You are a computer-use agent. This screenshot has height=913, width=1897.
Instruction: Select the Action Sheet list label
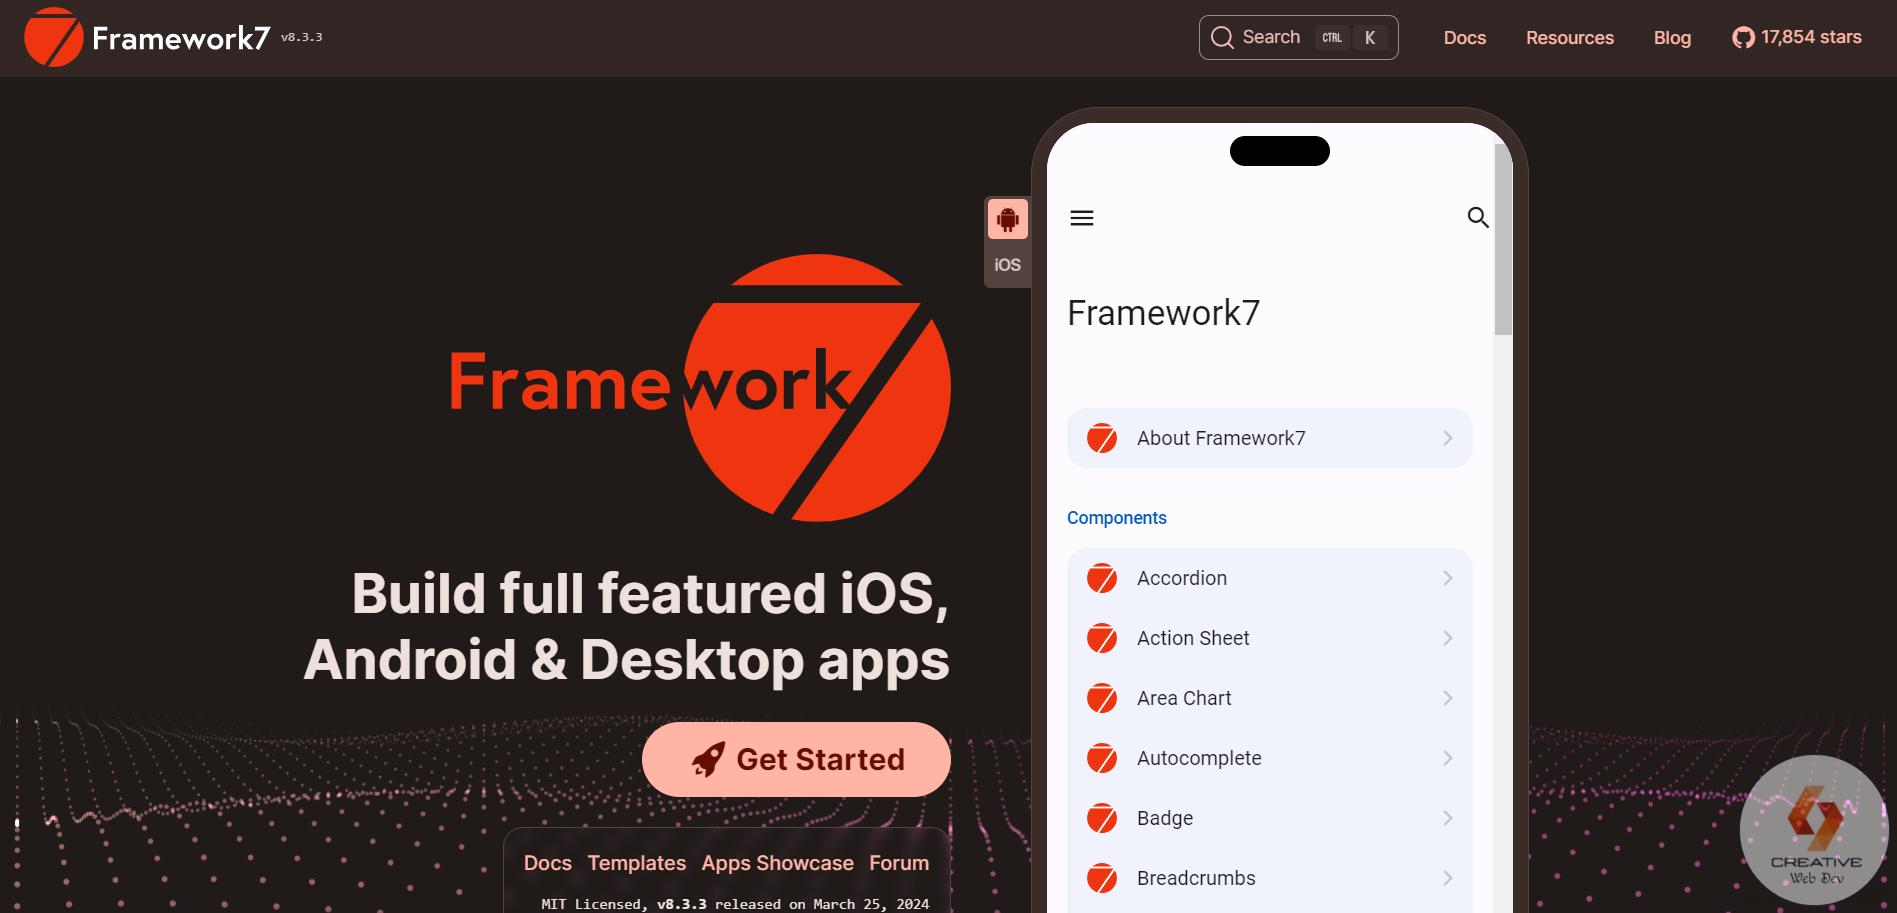[x=1193, y=638]
